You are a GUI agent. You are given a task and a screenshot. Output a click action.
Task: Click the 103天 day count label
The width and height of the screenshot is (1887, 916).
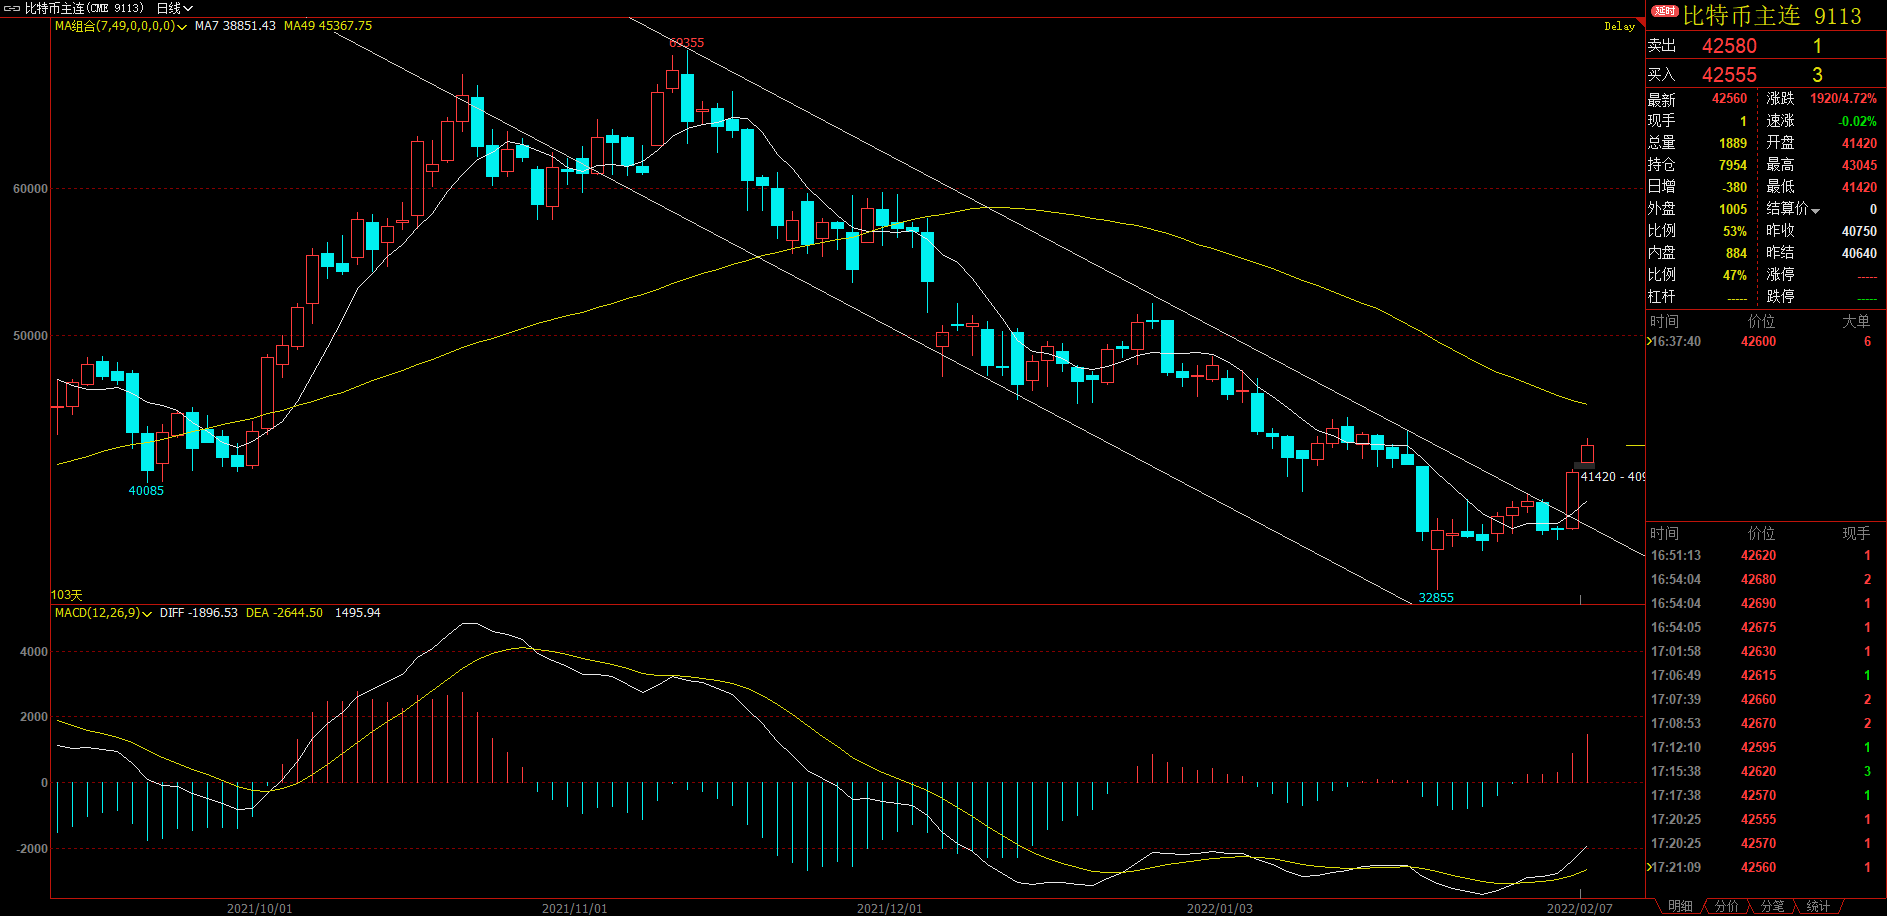pyautogui.click(x=67, y=595)
